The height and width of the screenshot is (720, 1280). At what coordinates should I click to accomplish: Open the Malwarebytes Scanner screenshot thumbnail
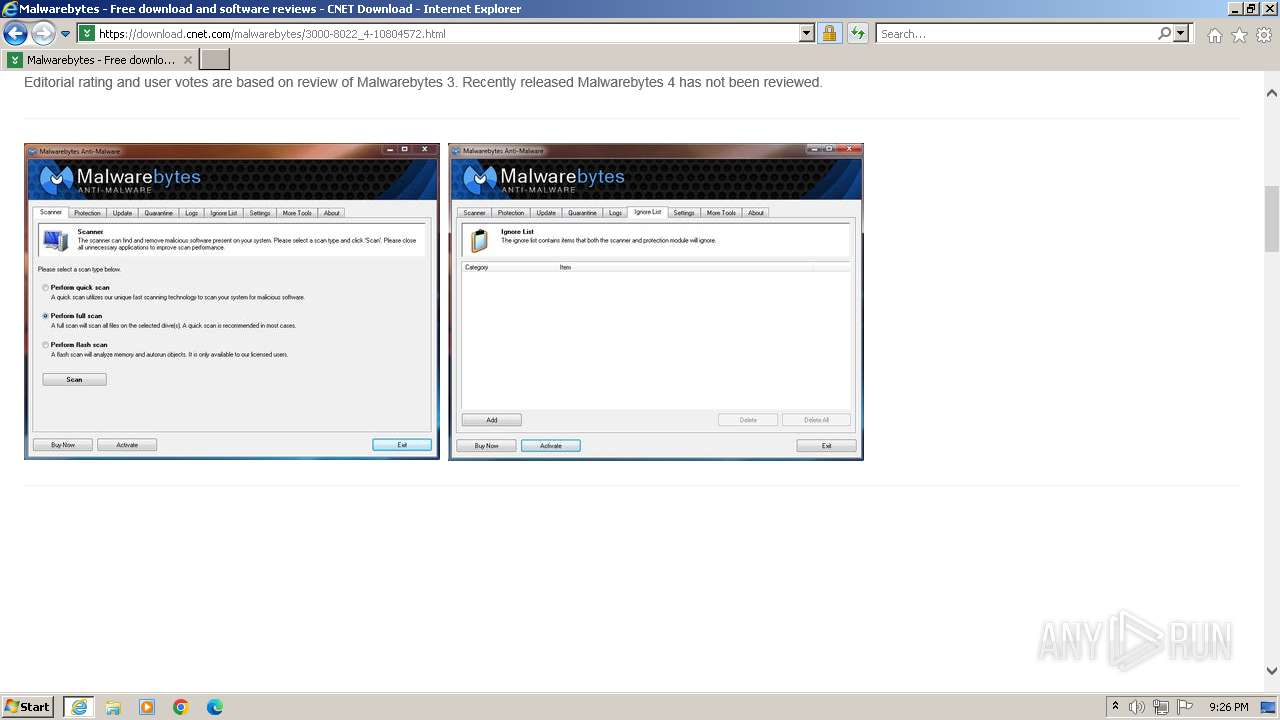pyautogui.click(x=232, y=301)
